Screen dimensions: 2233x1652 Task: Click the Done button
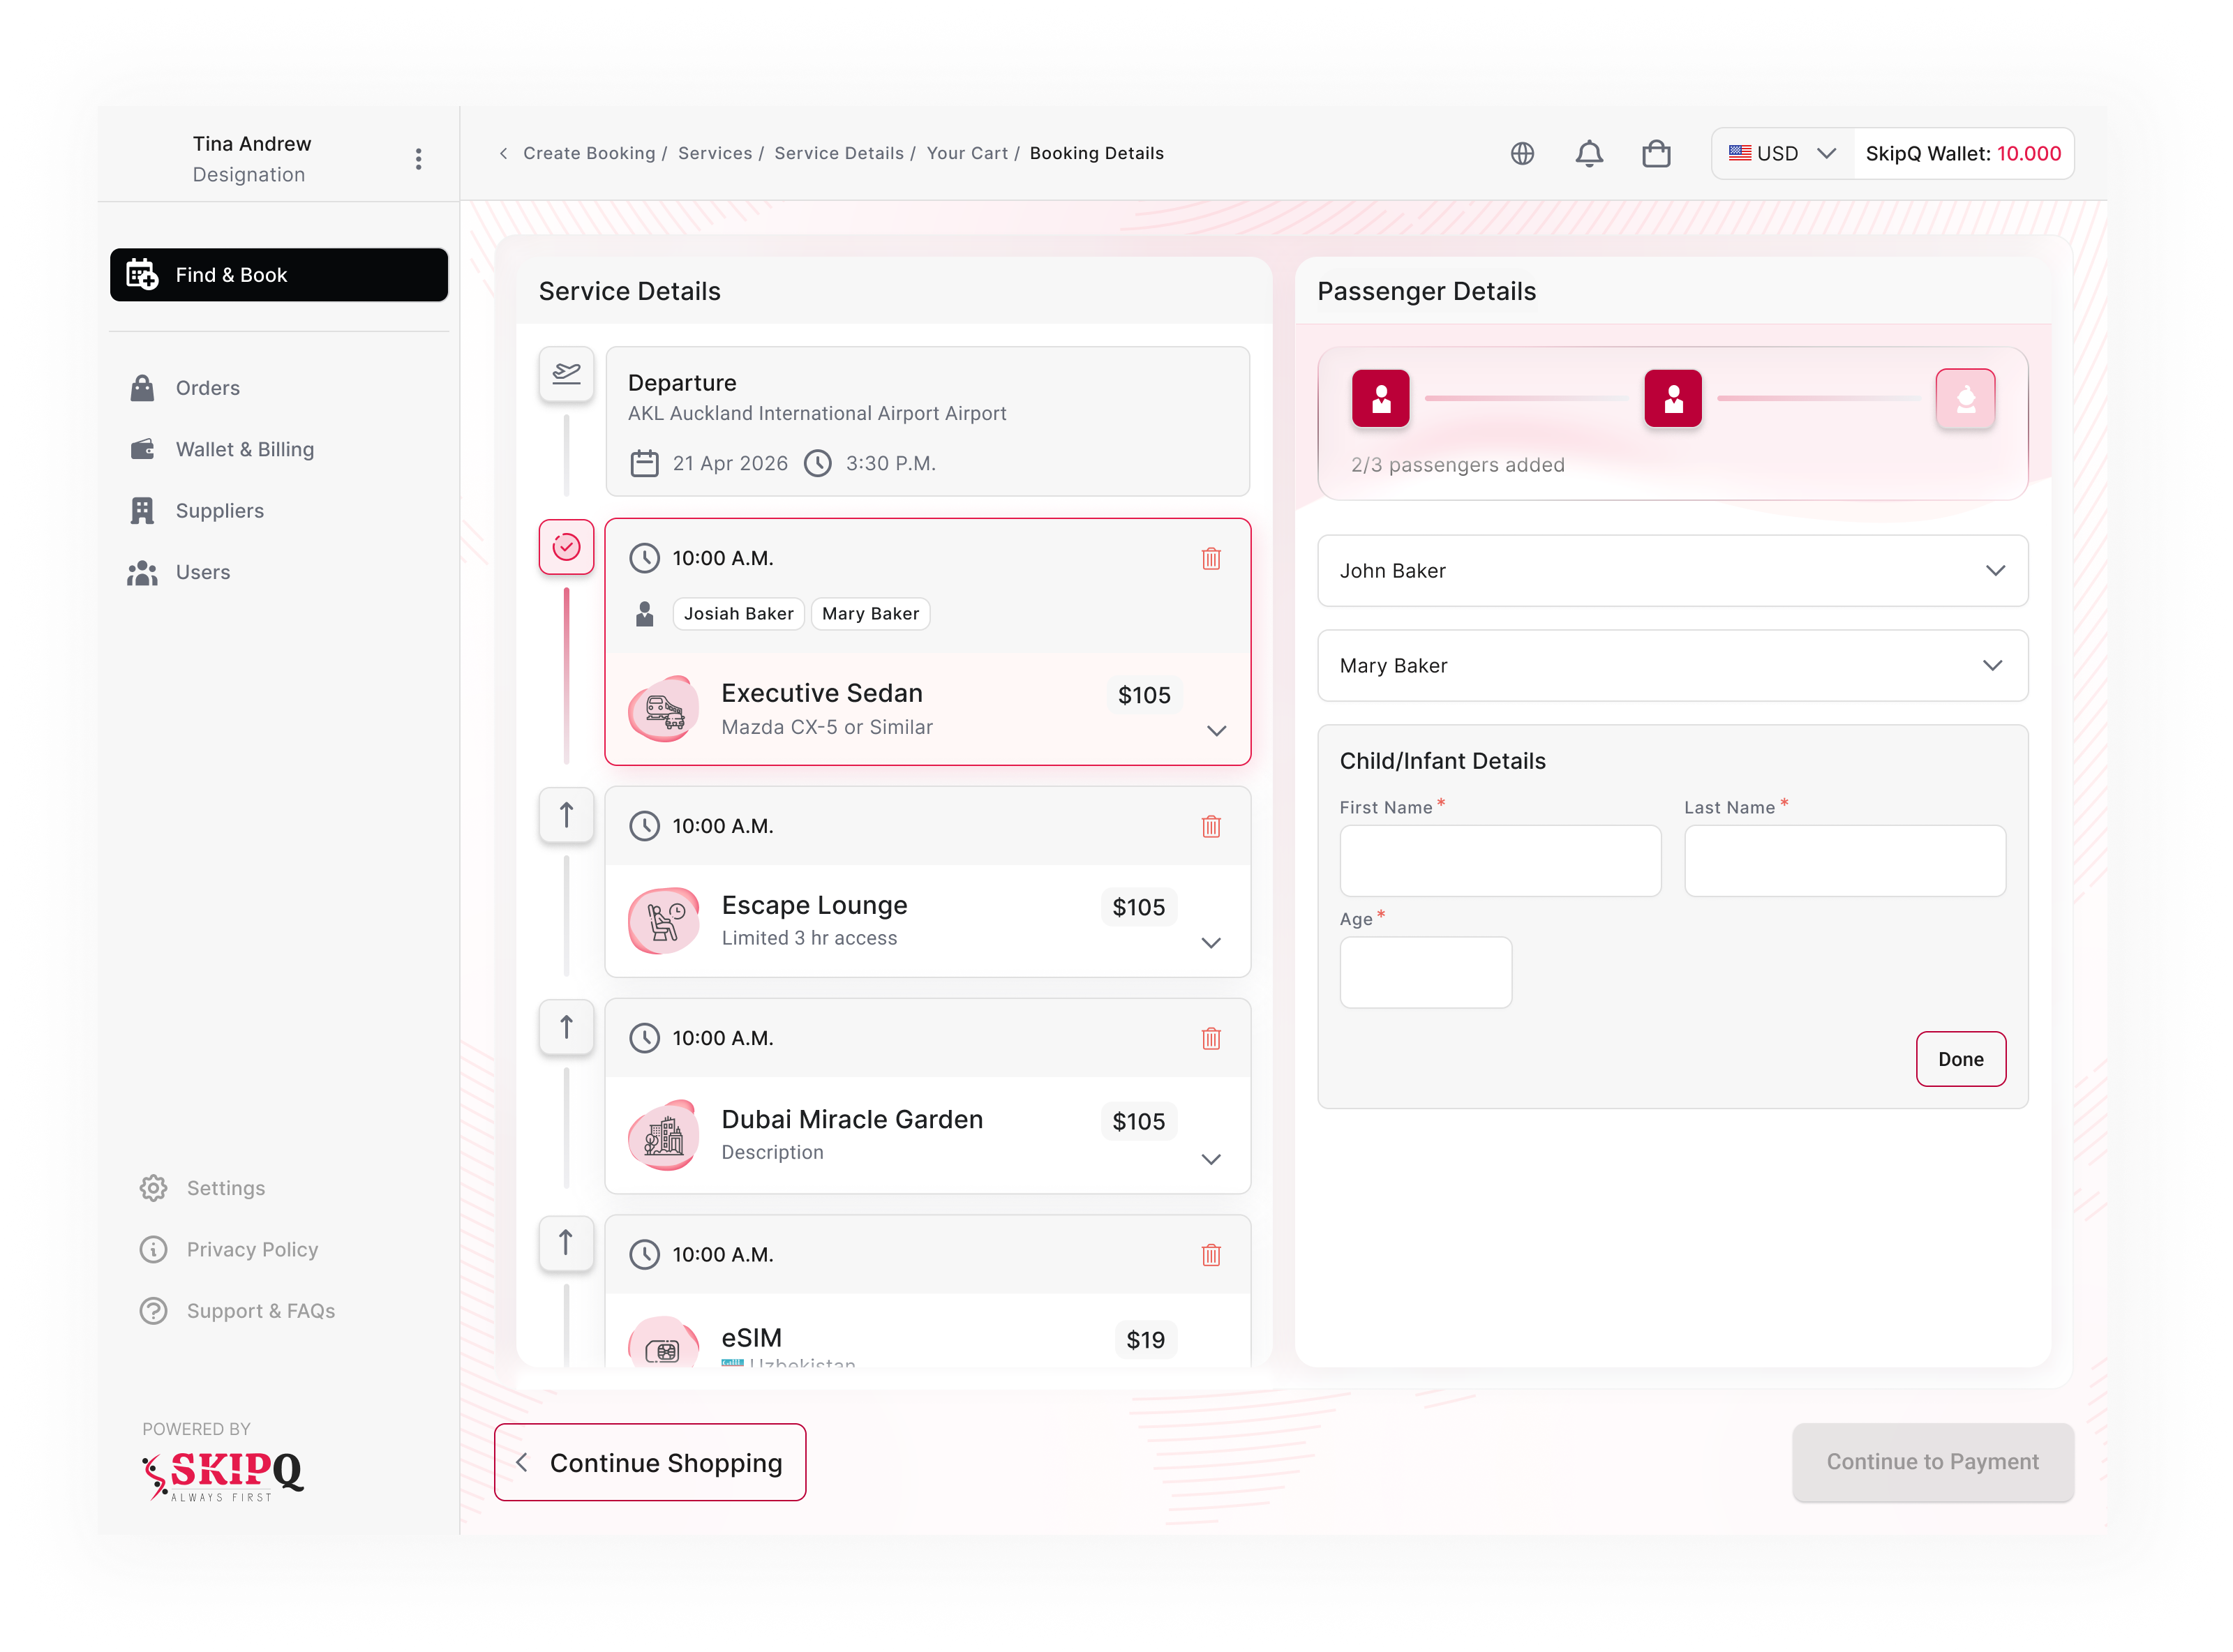pos(1960,1058)
